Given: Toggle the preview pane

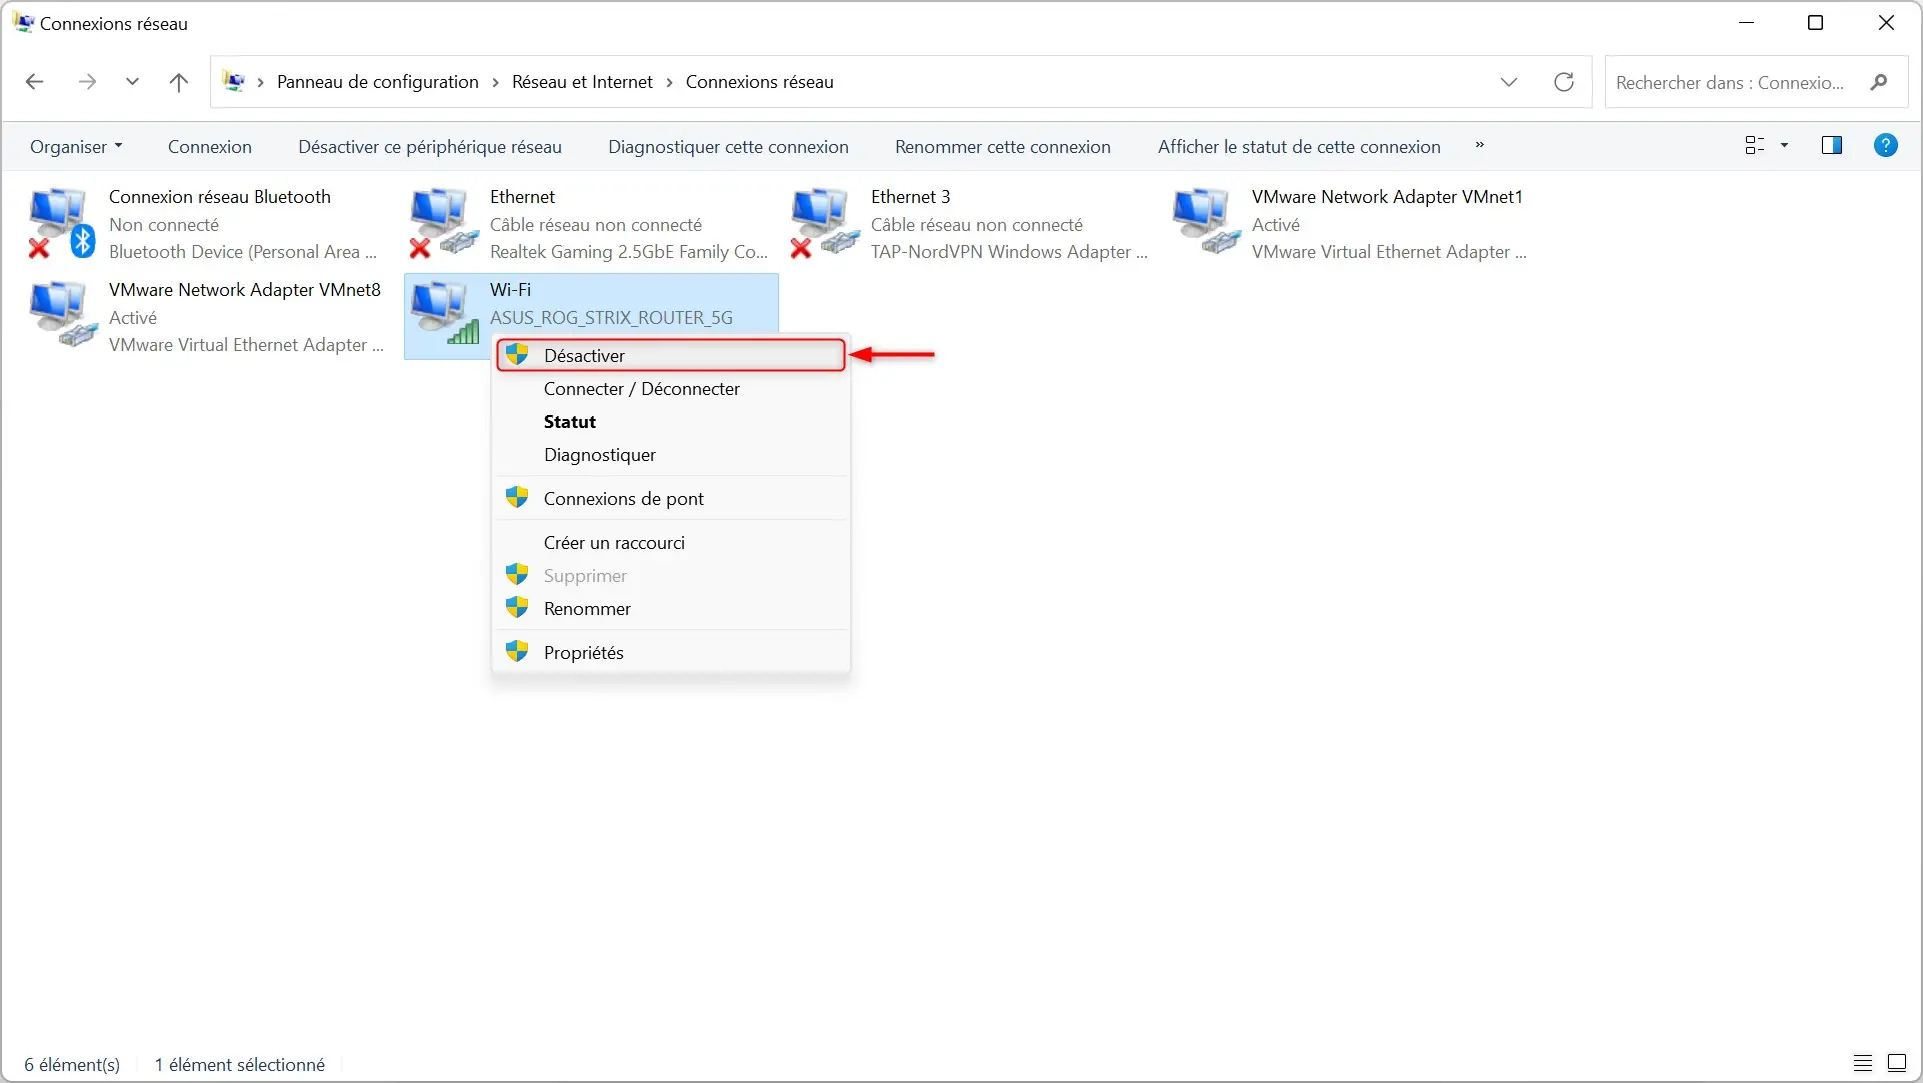Looking at the screenshot, I should click(1832, 146).
